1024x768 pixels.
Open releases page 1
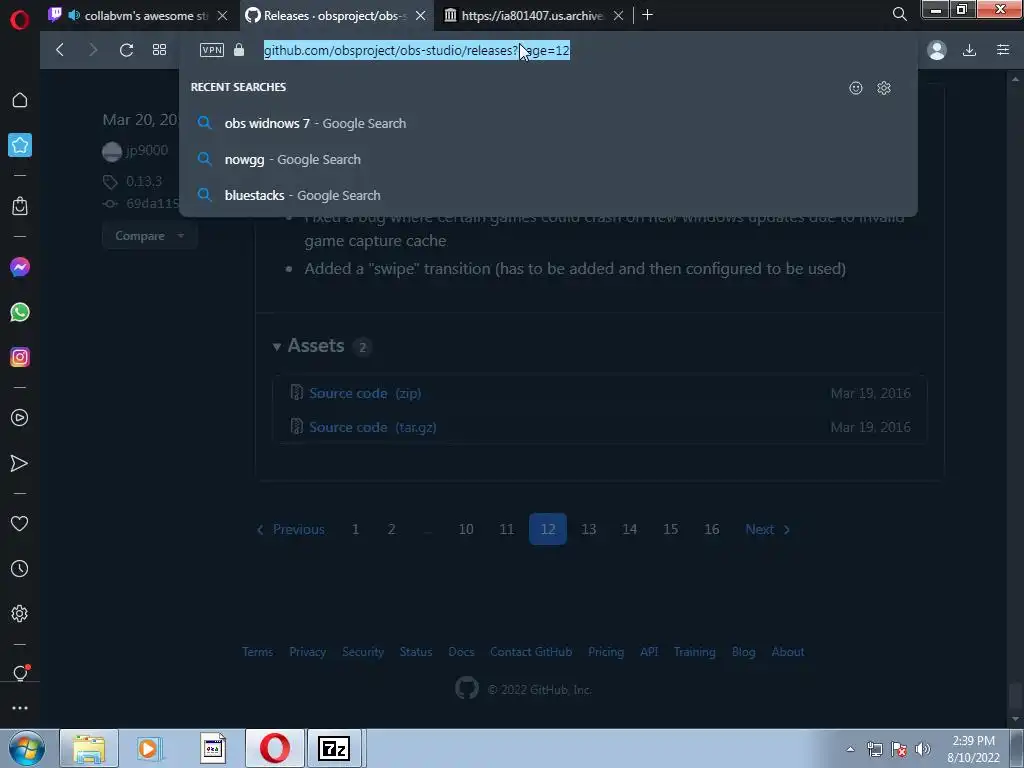(x=355, y=530)
